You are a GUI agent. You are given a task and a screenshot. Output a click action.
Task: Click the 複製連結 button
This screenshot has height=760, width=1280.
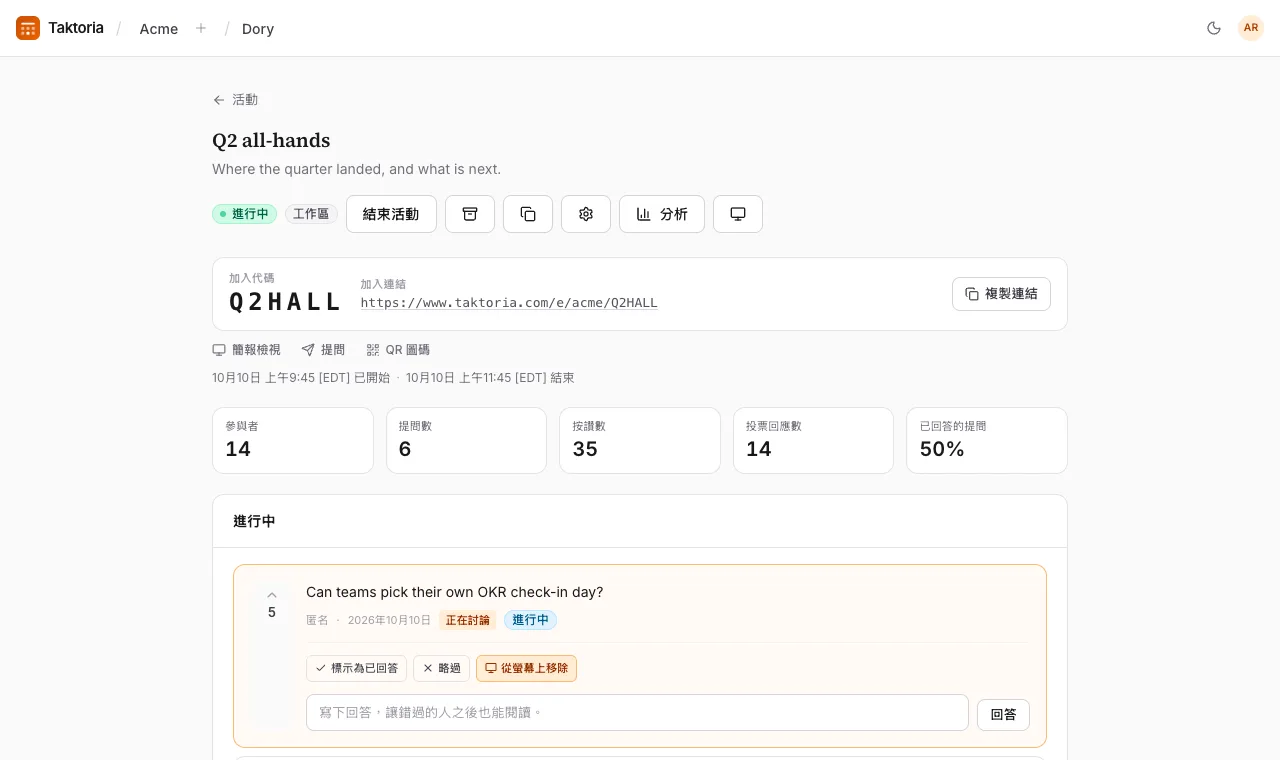pyautogui.click(x=1001, y=294)
